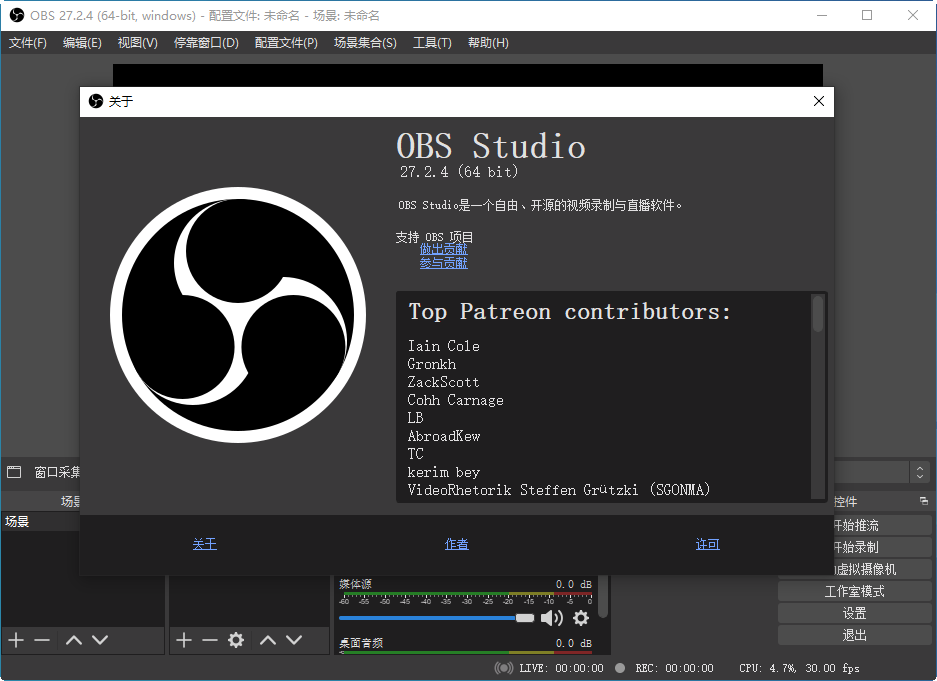Open source properties with the gear icon

coord(236,640)
